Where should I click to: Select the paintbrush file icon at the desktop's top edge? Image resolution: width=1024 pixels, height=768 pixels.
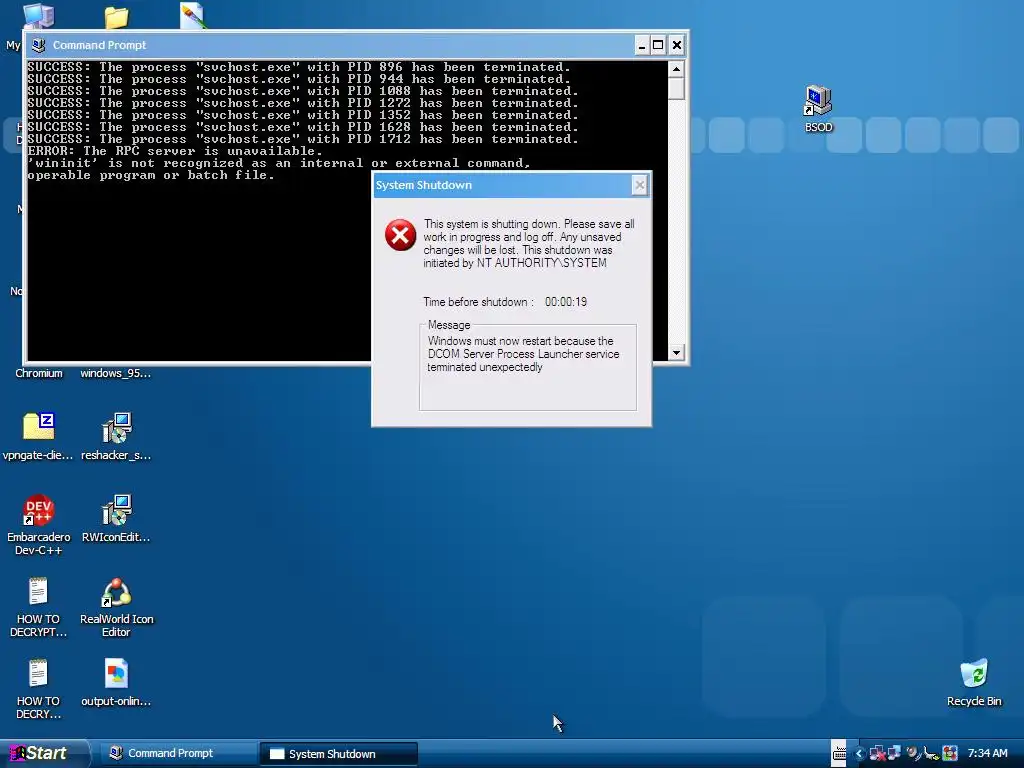(x=193, y=15)
